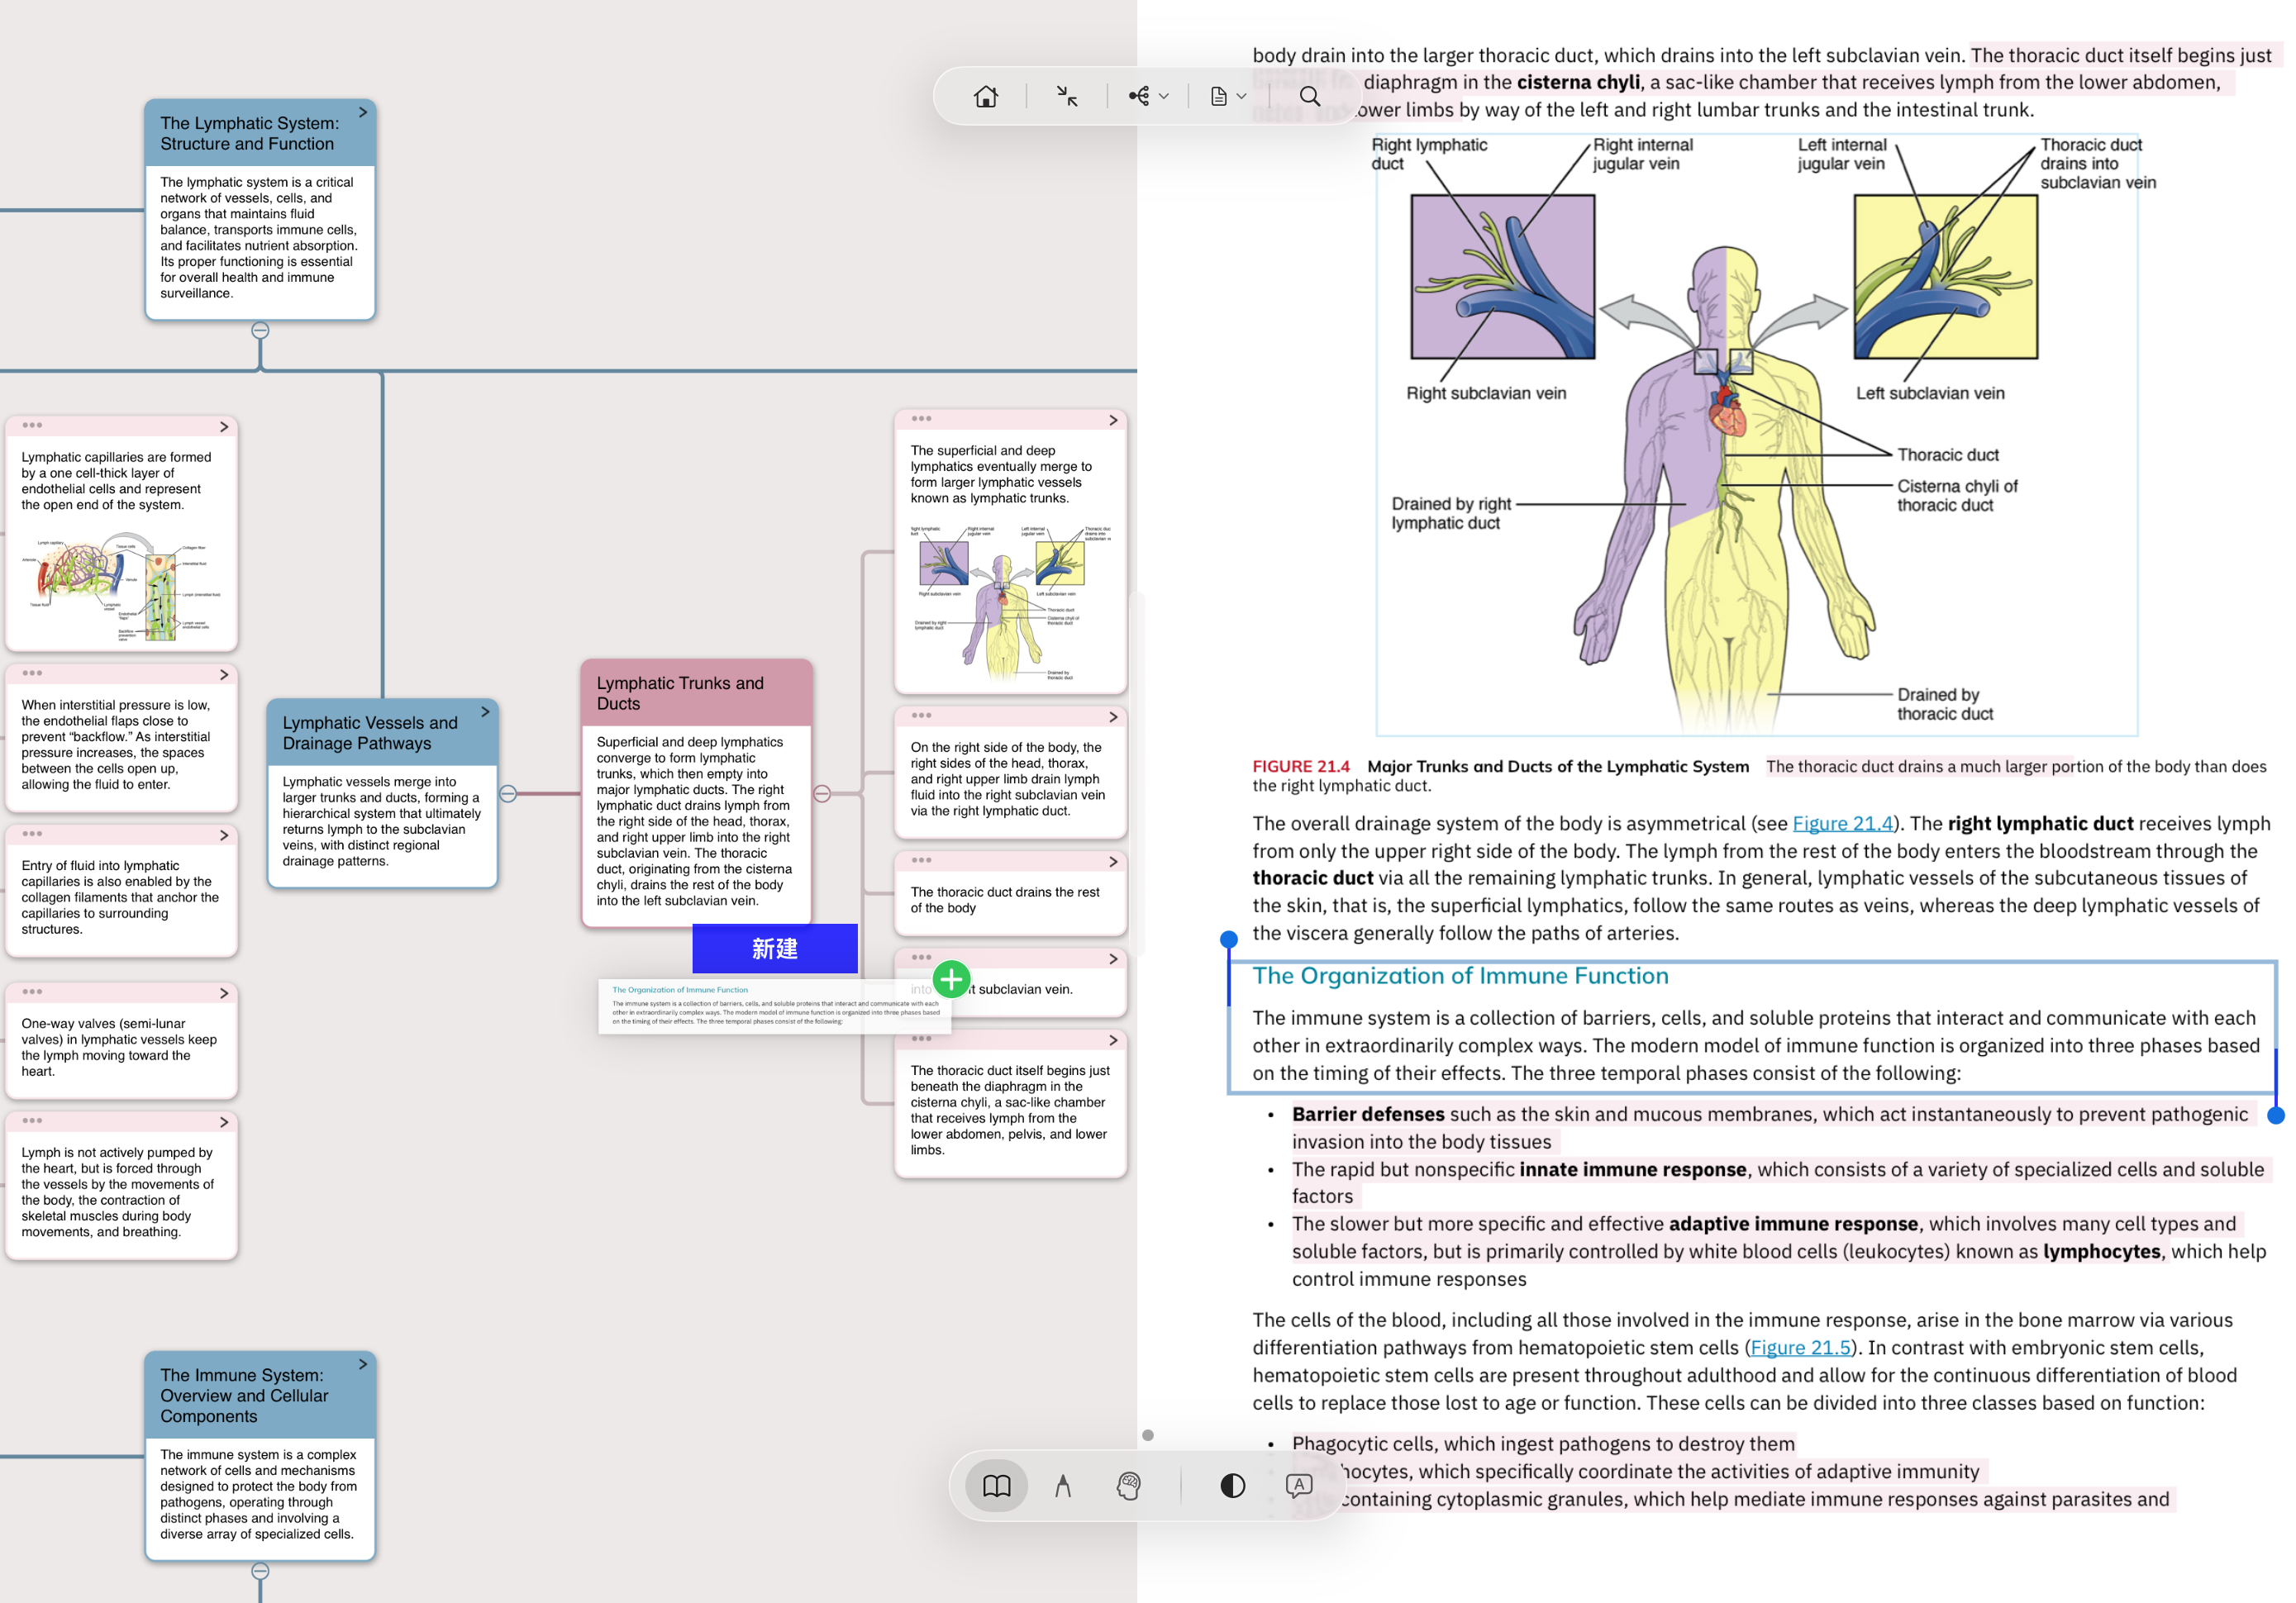
Task: Open search with the magnifier icon
Action: tap(1309, 96)
